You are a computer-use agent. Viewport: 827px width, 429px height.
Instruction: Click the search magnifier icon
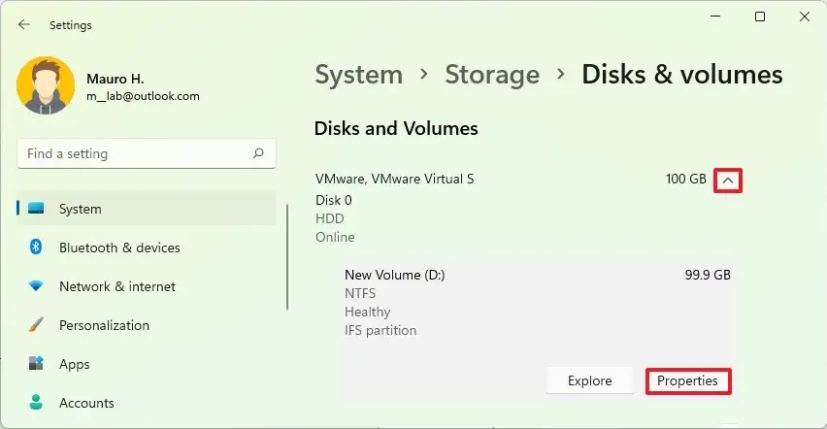258,154
